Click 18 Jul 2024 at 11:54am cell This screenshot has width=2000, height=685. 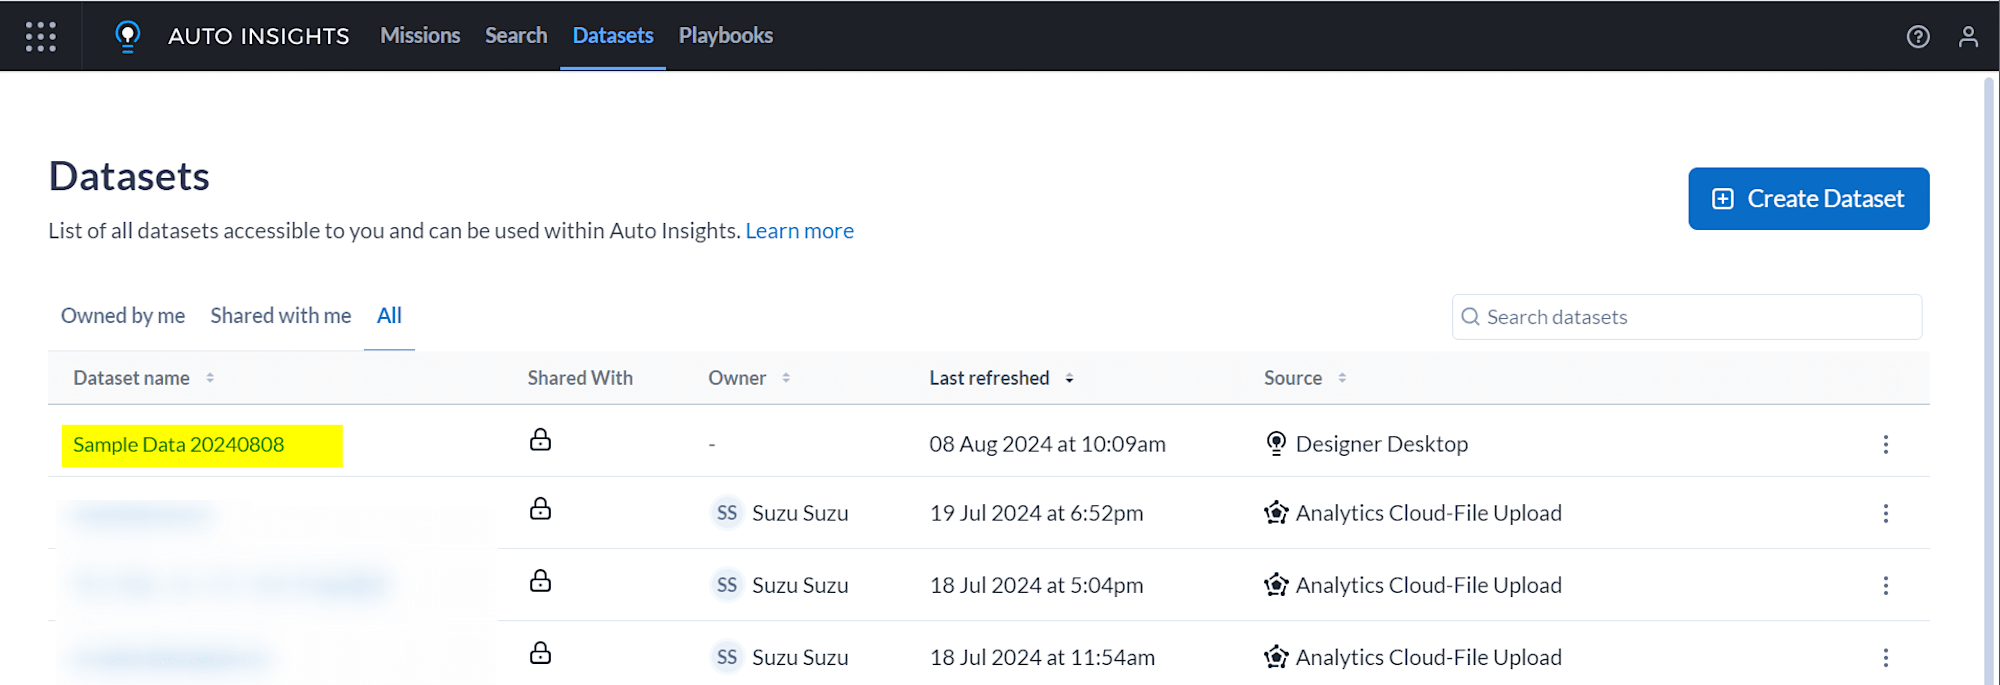1042,657
